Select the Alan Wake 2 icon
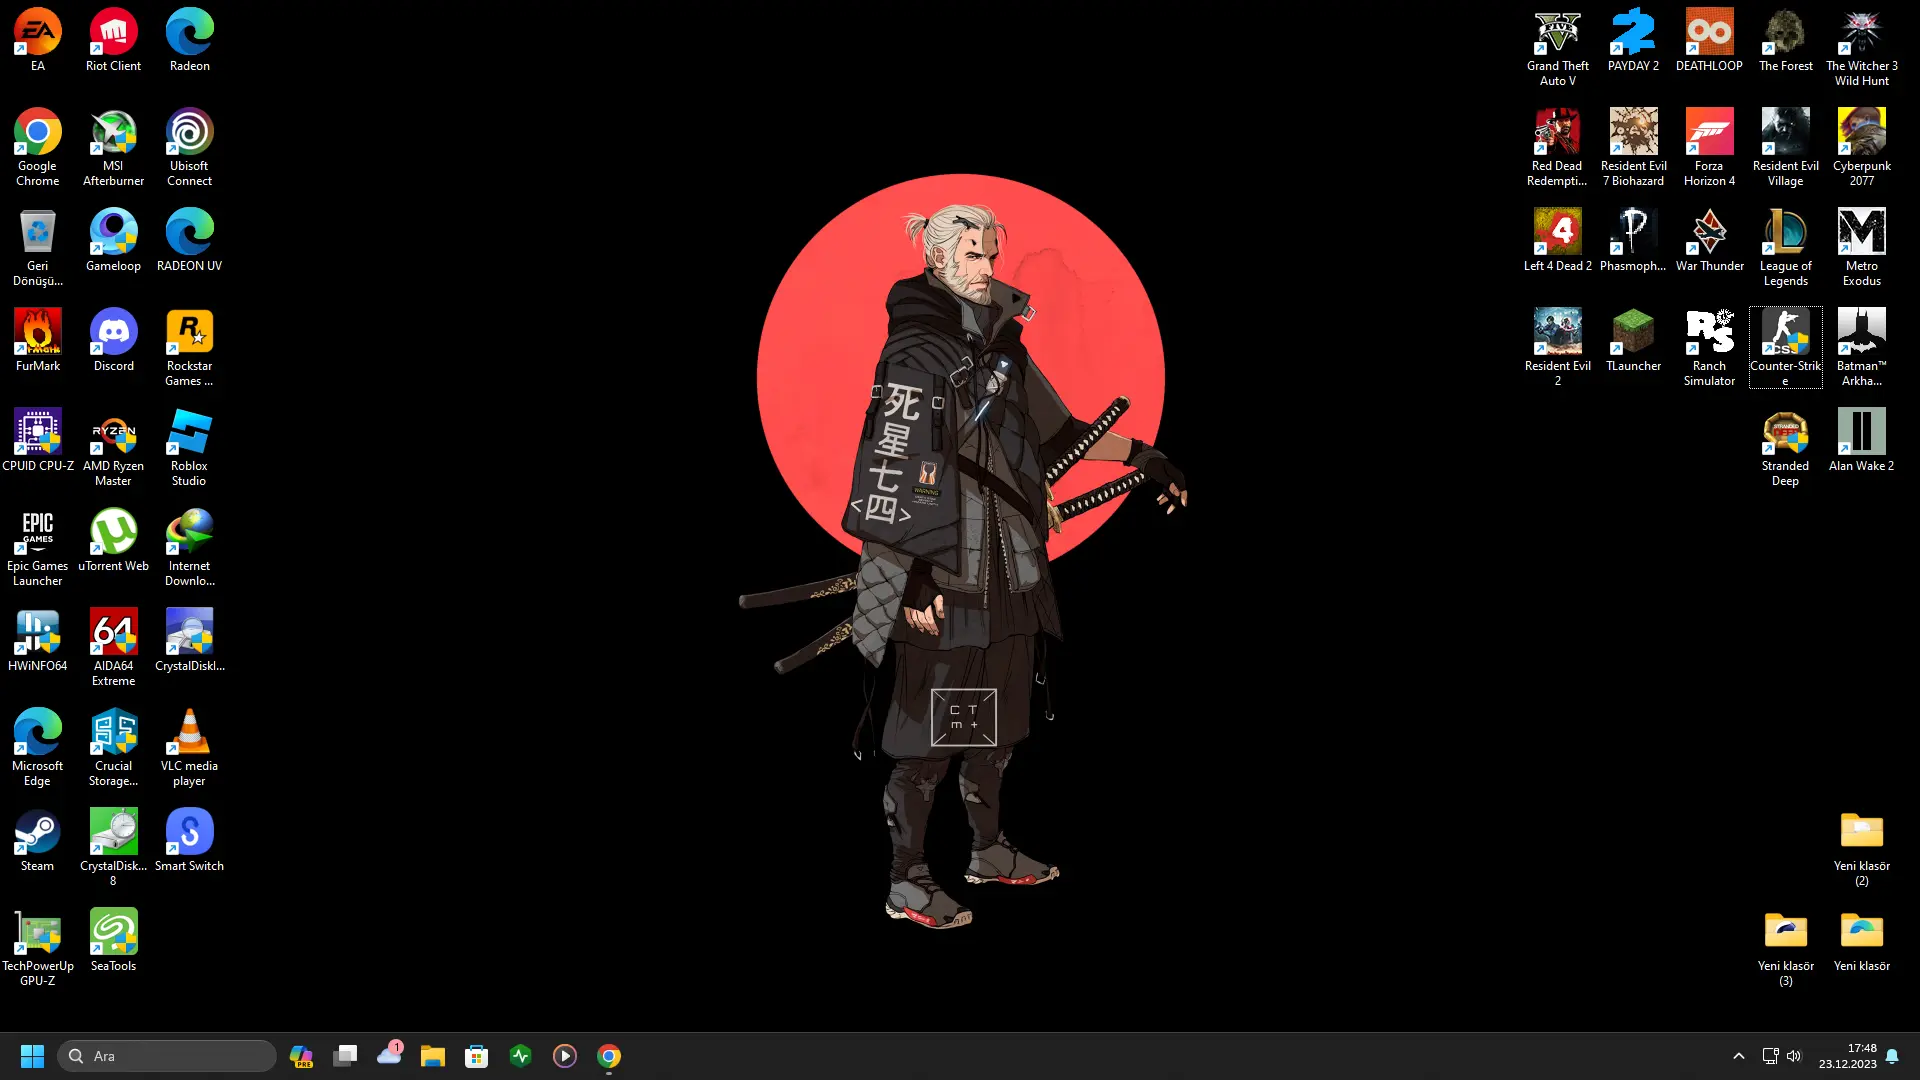This screenshot has width=1920, height=1080. tap(1861, 440)
